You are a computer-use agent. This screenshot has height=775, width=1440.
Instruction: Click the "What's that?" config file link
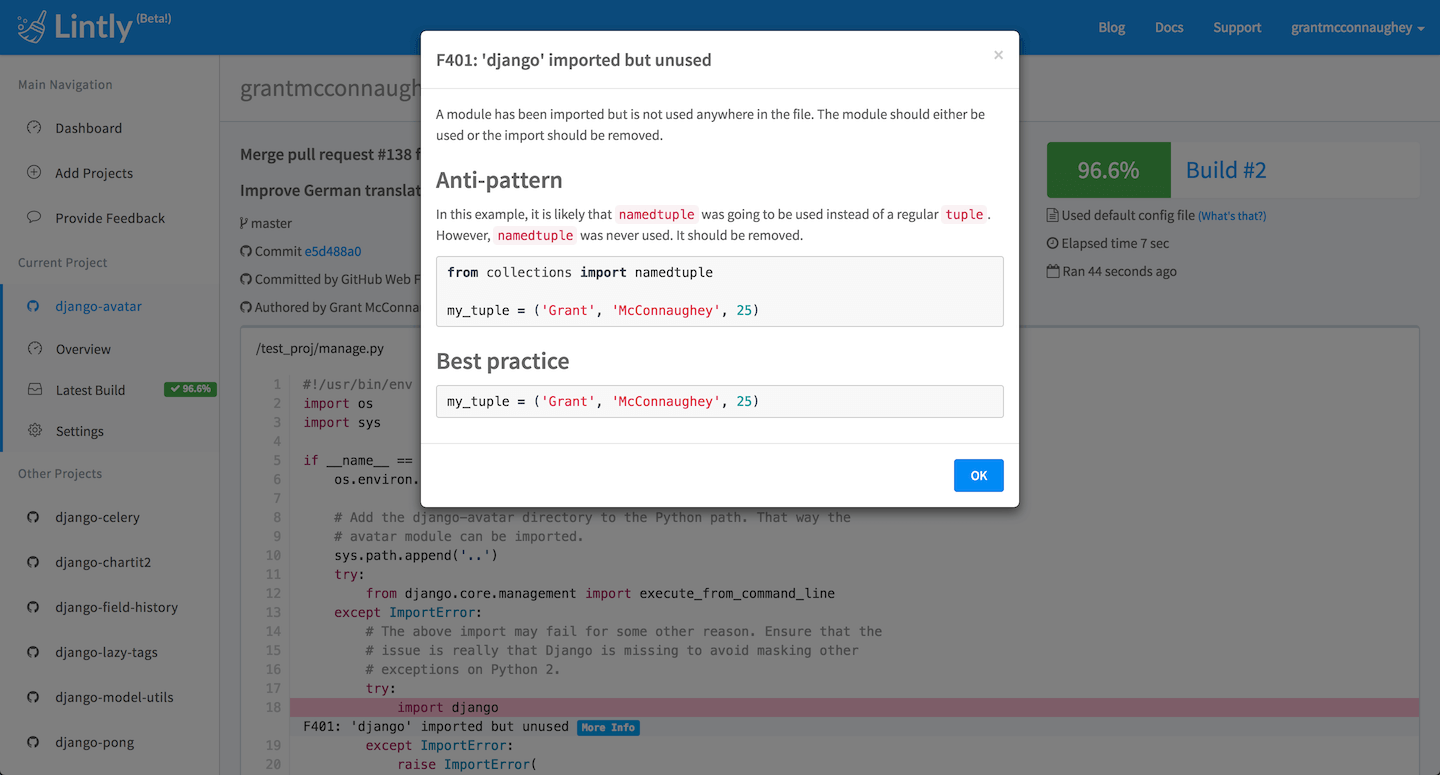click(x=1231, y=216)
